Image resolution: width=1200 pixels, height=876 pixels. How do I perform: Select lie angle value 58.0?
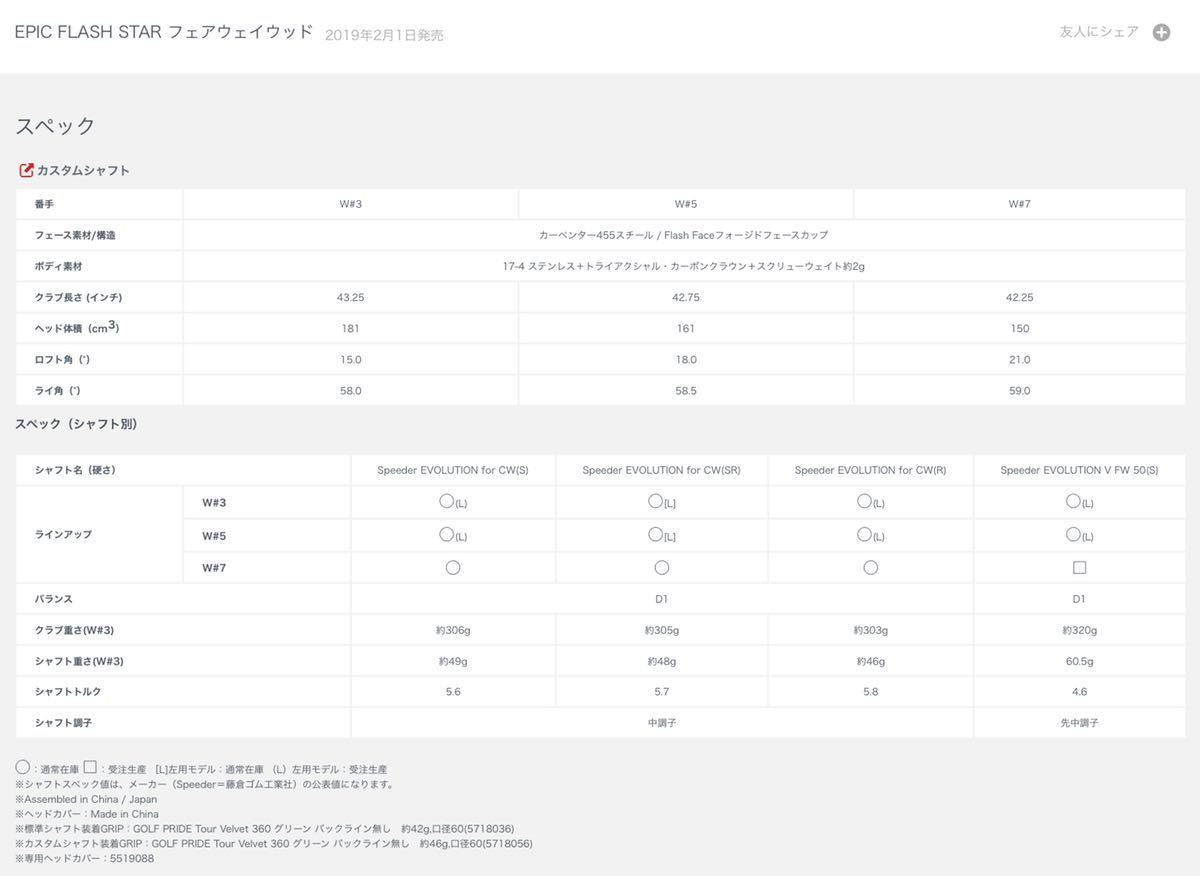pyautogui.click(x=350, y=390)
